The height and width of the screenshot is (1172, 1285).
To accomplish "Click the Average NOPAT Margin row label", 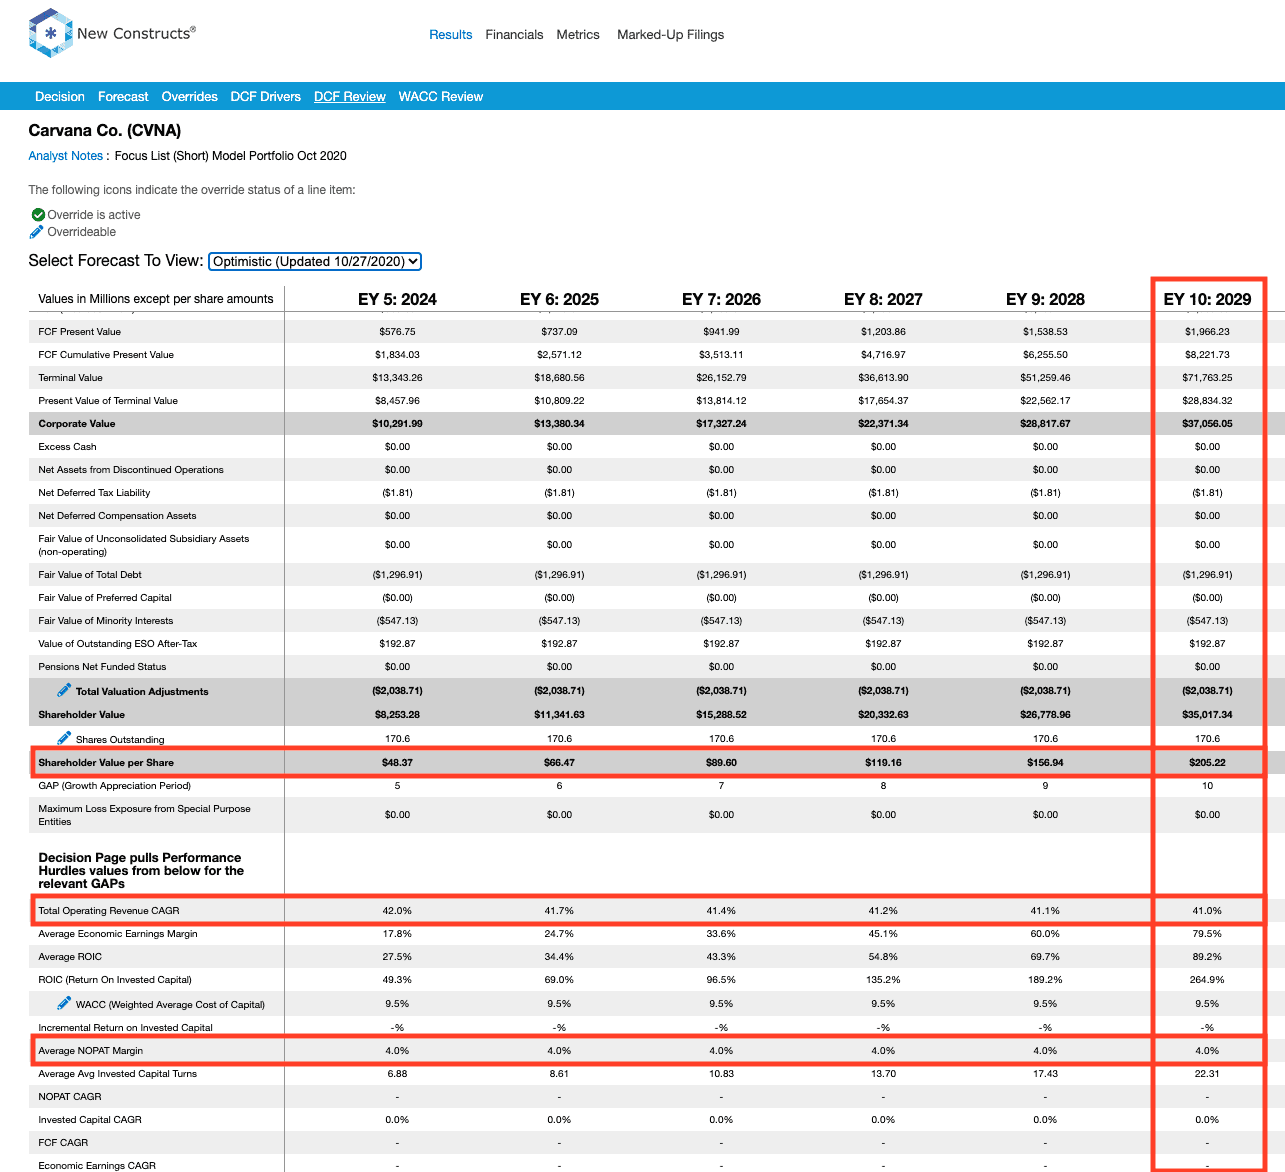I will coord(90,1050).
